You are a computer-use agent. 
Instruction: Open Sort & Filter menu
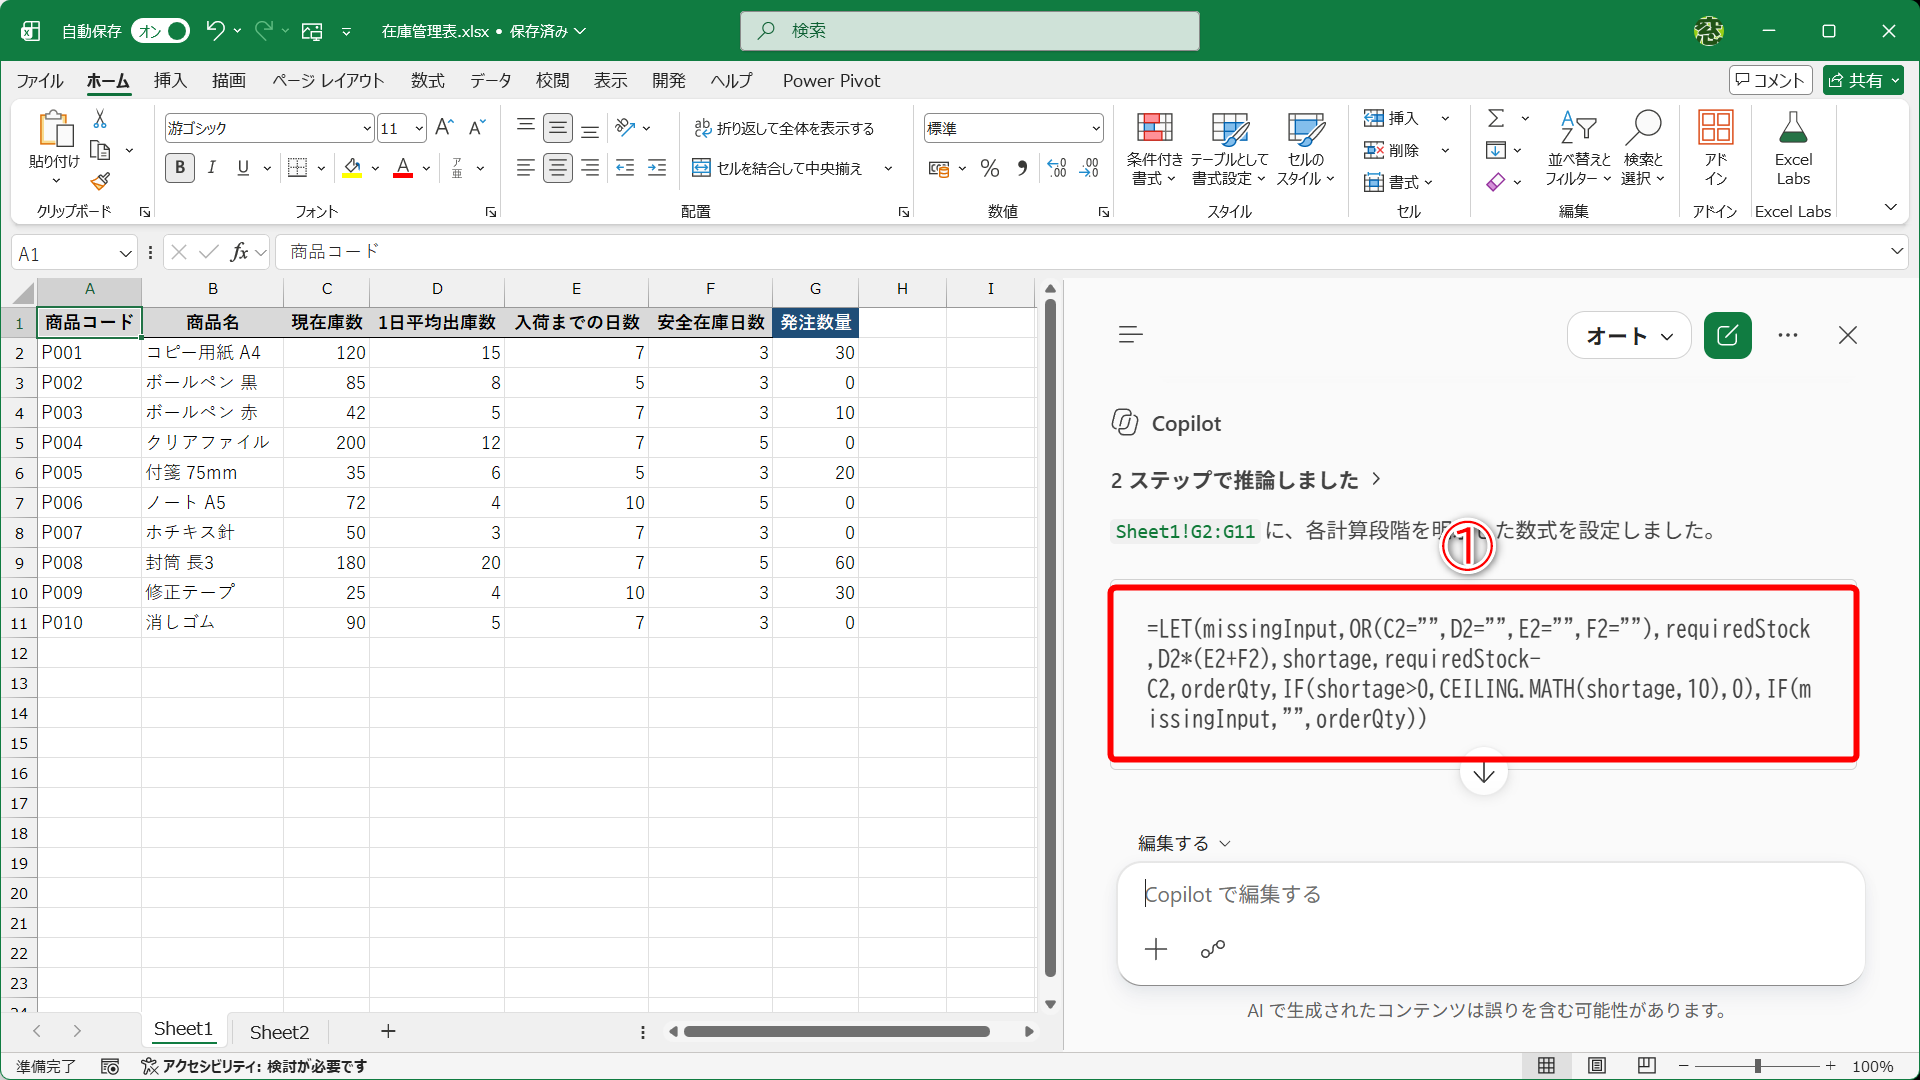(1578, 149)
